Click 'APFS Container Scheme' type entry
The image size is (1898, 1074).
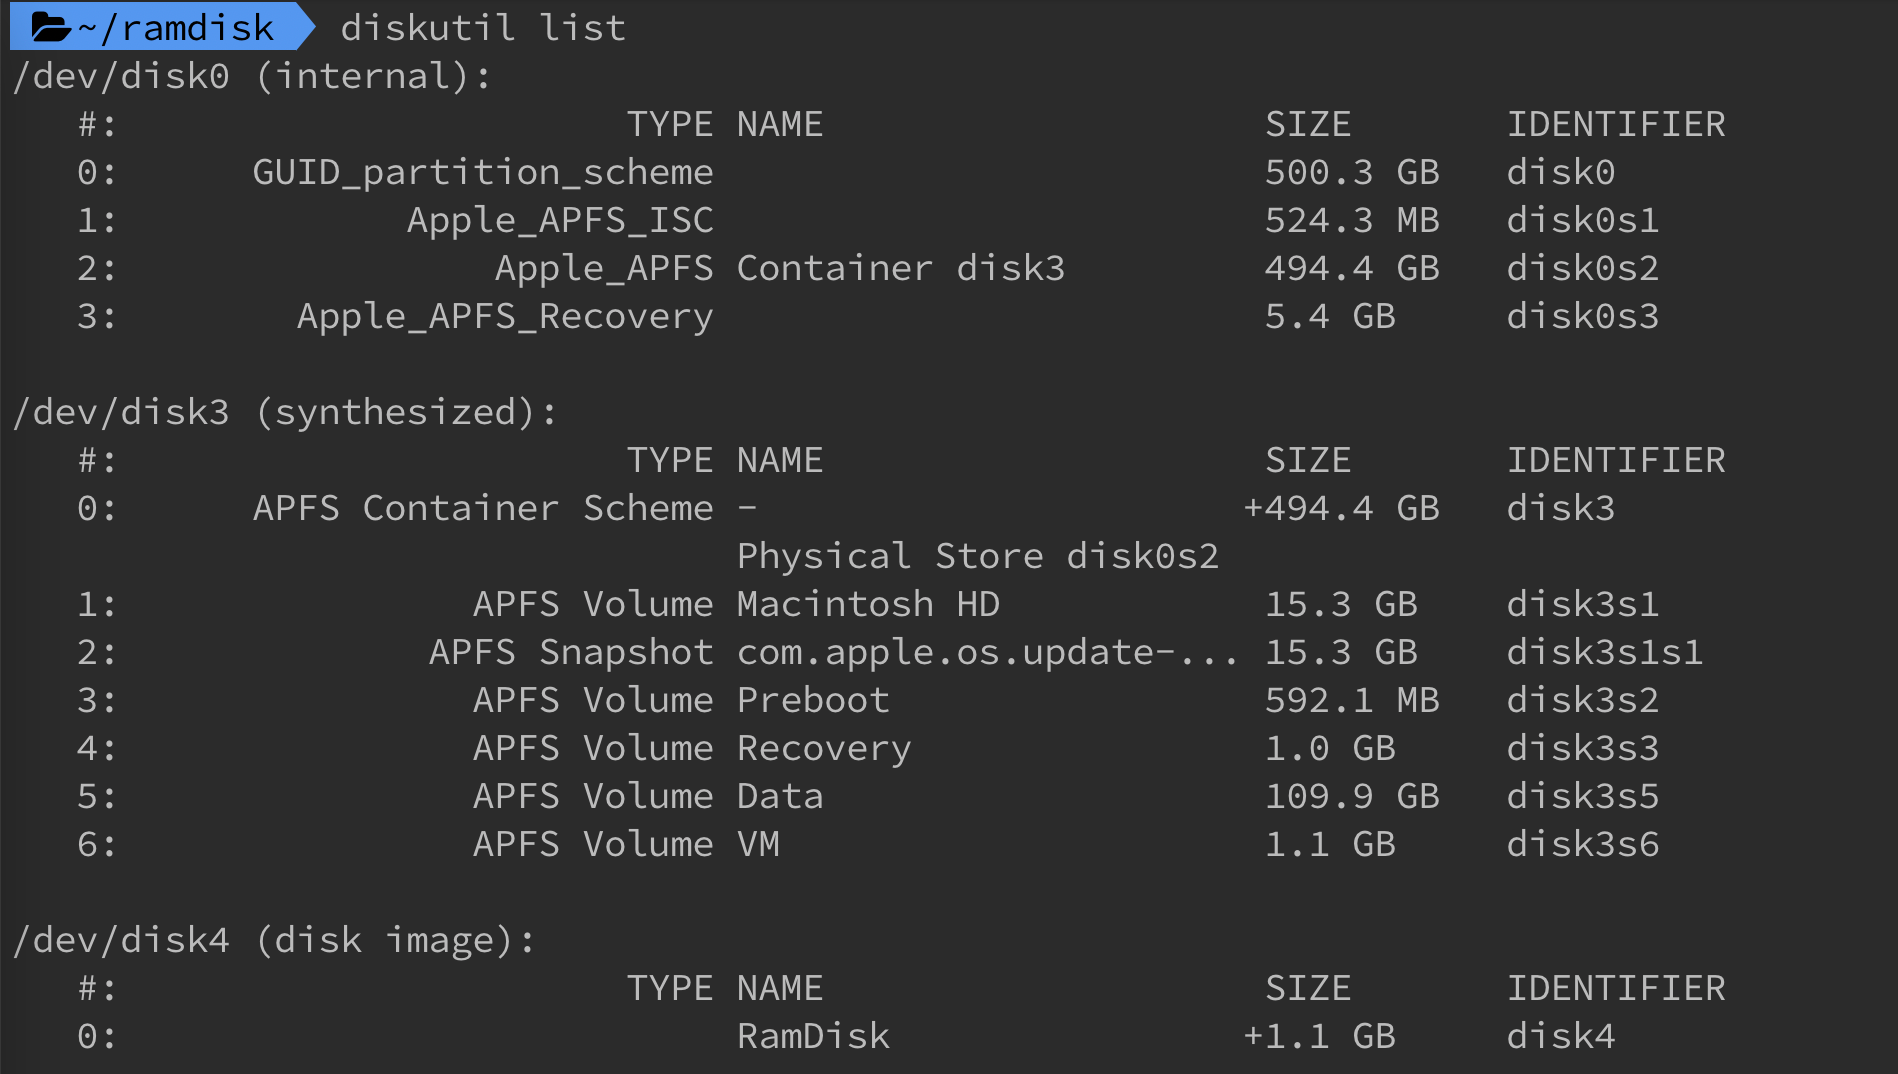483,508
